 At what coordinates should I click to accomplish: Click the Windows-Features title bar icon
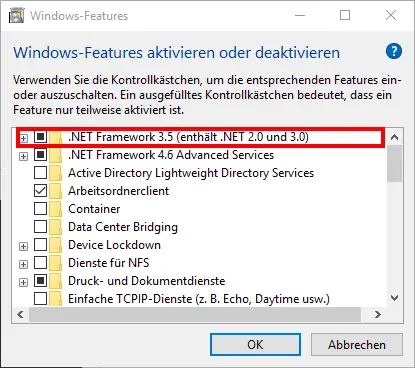pyautogui.click(x=16, y=16)
